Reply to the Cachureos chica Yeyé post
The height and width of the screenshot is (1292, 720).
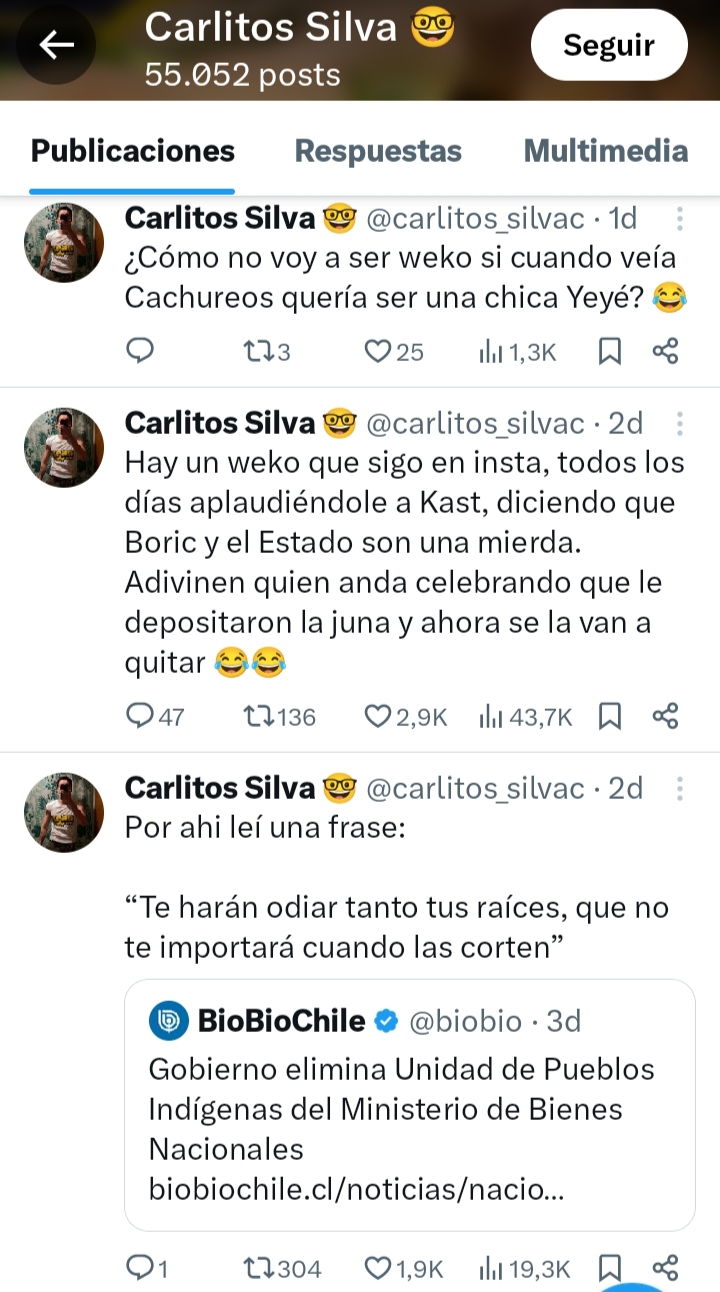click(x=141, y=351)
